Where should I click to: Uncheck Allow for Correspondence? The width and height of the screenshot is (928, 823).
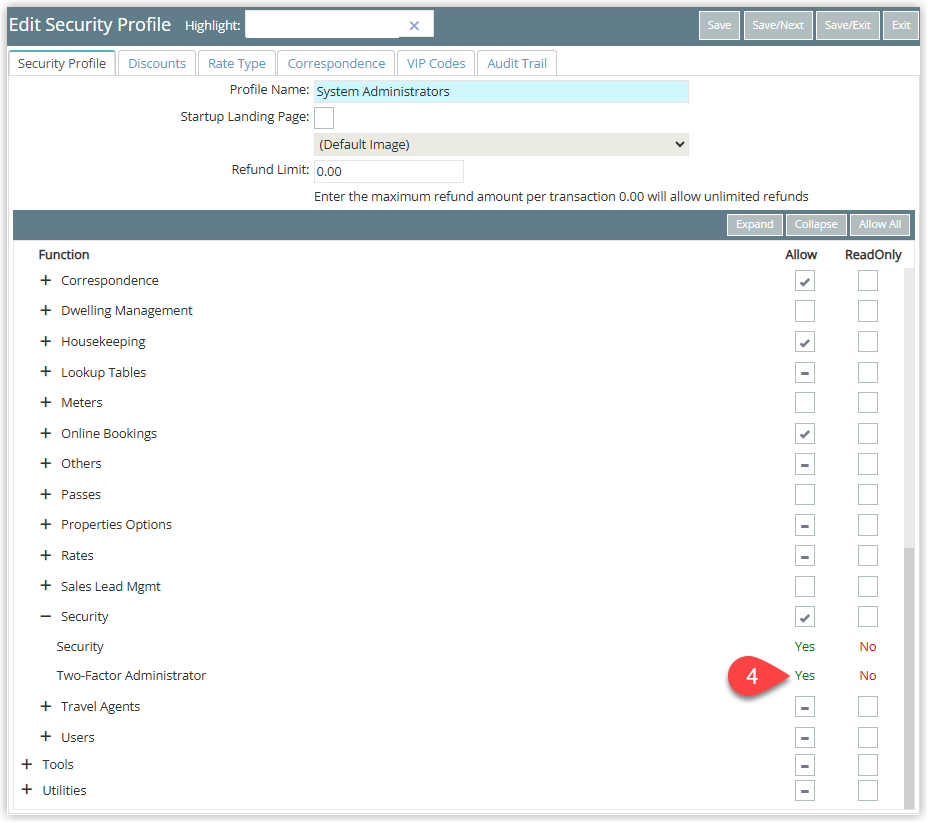(805, 281)
